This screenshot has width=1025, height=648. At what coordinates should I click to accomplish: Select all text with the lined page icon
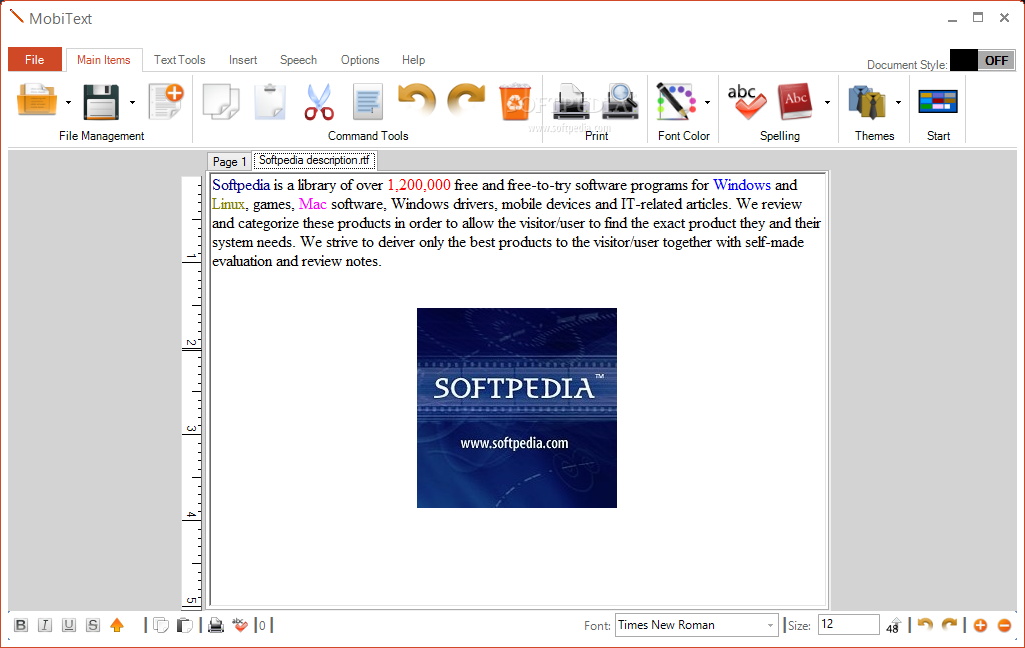(368, 101)
